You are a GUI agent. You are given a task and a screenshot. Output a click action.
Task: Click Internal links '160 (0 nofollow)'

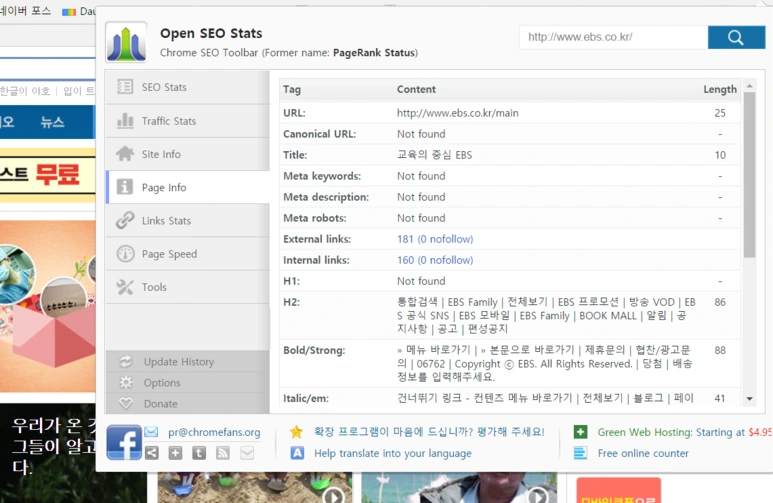tap(435, 260)
